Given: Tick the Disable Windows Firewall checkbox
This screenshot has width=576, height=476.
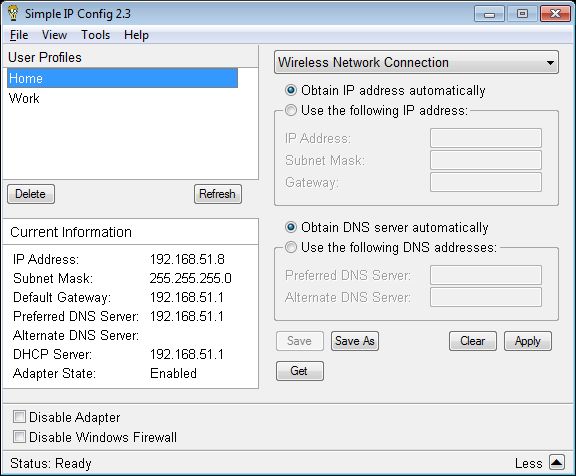Looking at the screenshot, I should [x=19, y=437].
